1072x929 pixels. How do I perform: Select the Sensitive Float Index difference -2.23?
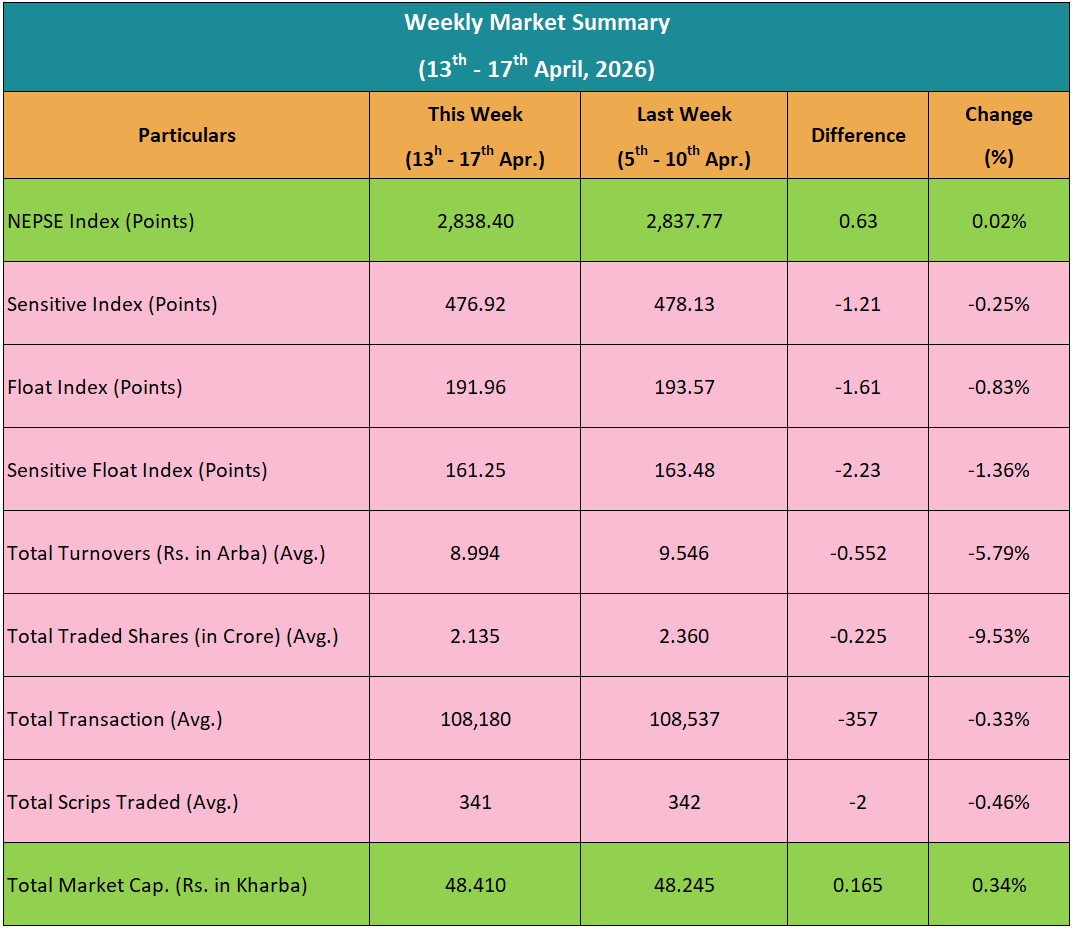click(x=858, y=470)
